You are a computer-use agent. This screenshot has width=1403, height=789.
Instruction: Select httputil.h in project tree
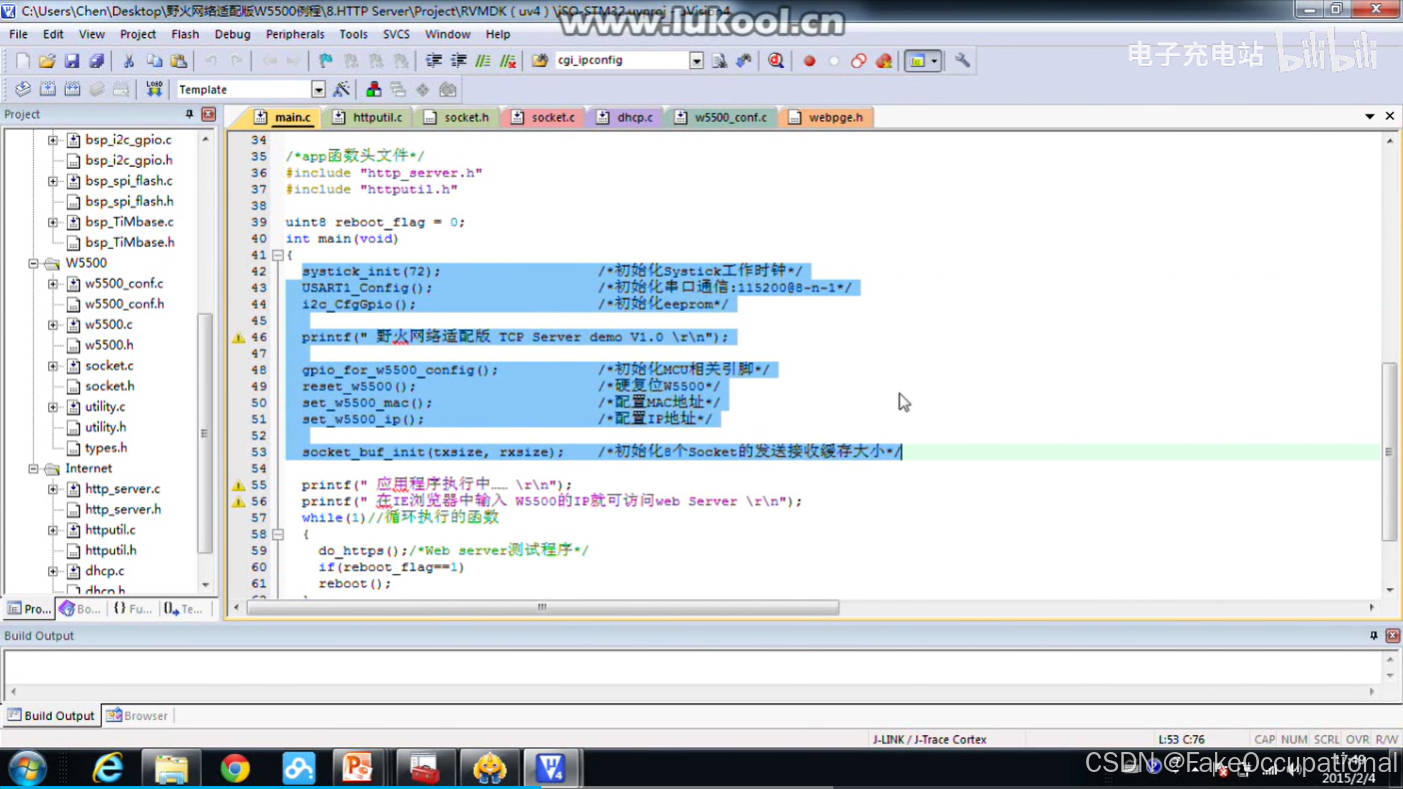[110, 550]
